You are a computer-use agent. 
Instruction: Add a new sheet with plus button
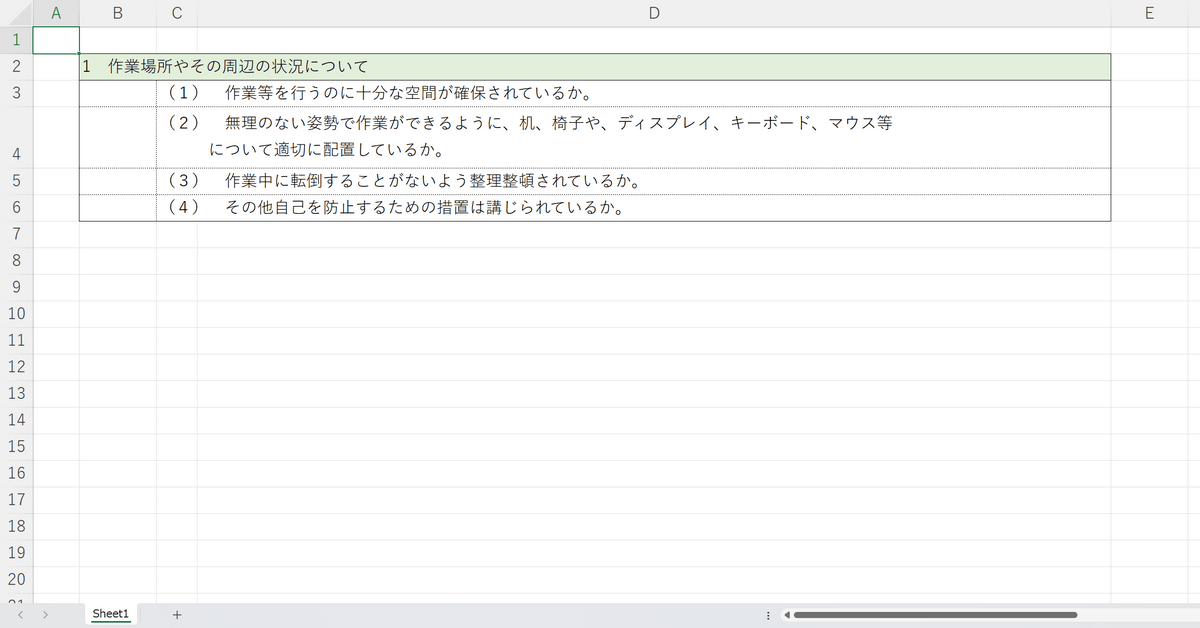tap(177, 614)
